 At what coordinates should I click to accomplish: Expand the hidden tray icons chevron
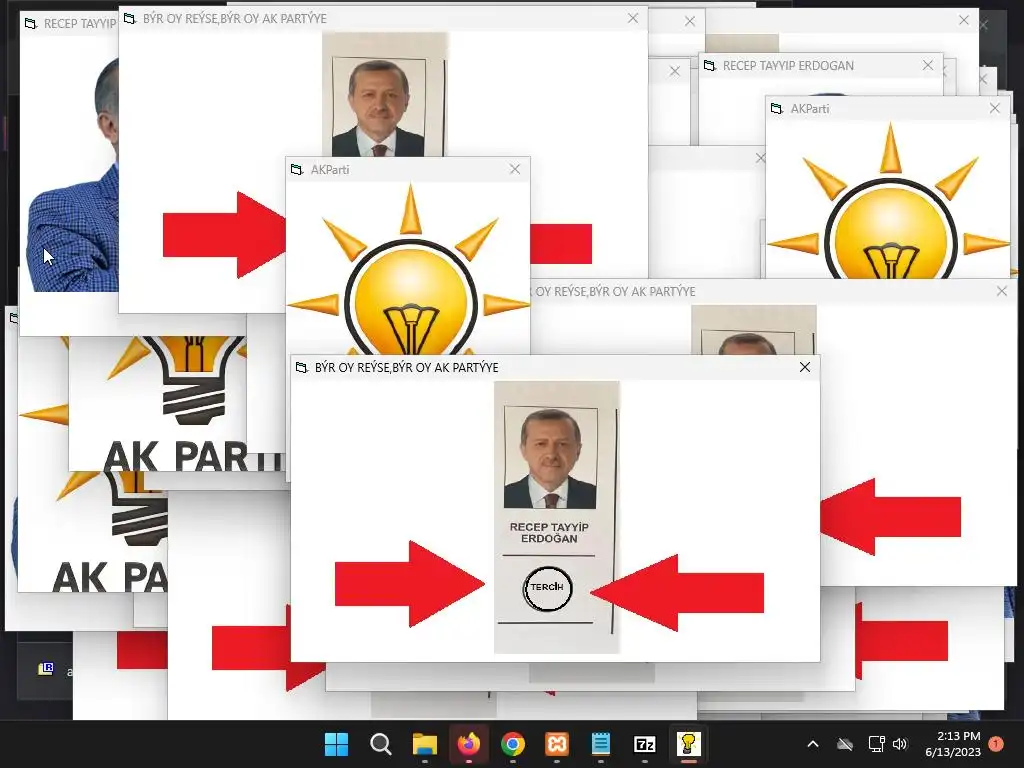(x=813, y=744)
